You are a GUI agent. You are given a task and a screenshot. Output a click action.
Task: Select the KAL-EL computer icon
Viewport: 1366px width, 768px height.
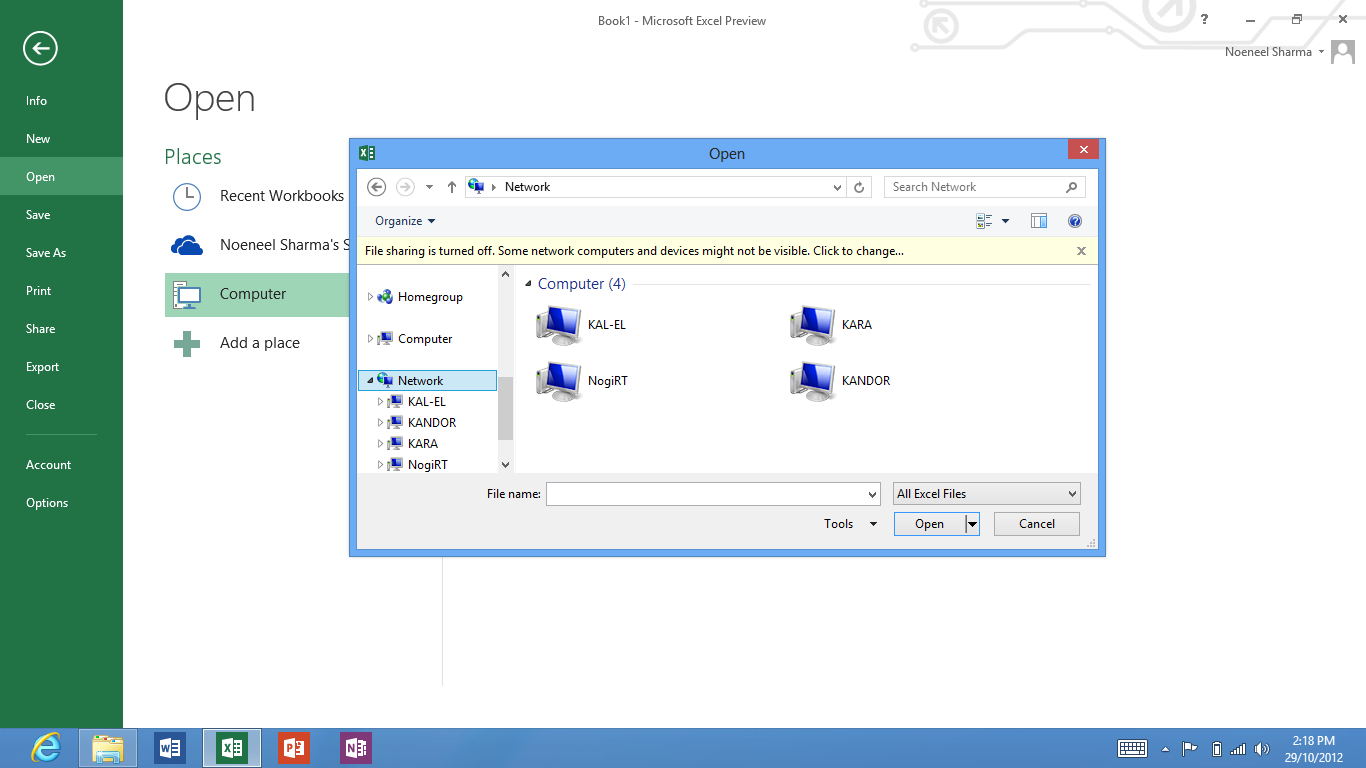click(558, 325)
